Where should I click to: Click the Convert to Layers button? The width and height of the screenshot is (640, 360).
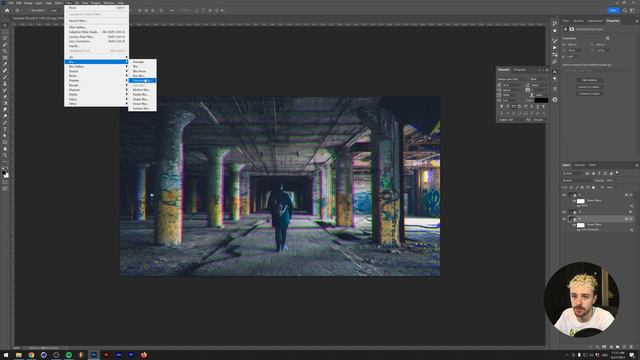589,93
